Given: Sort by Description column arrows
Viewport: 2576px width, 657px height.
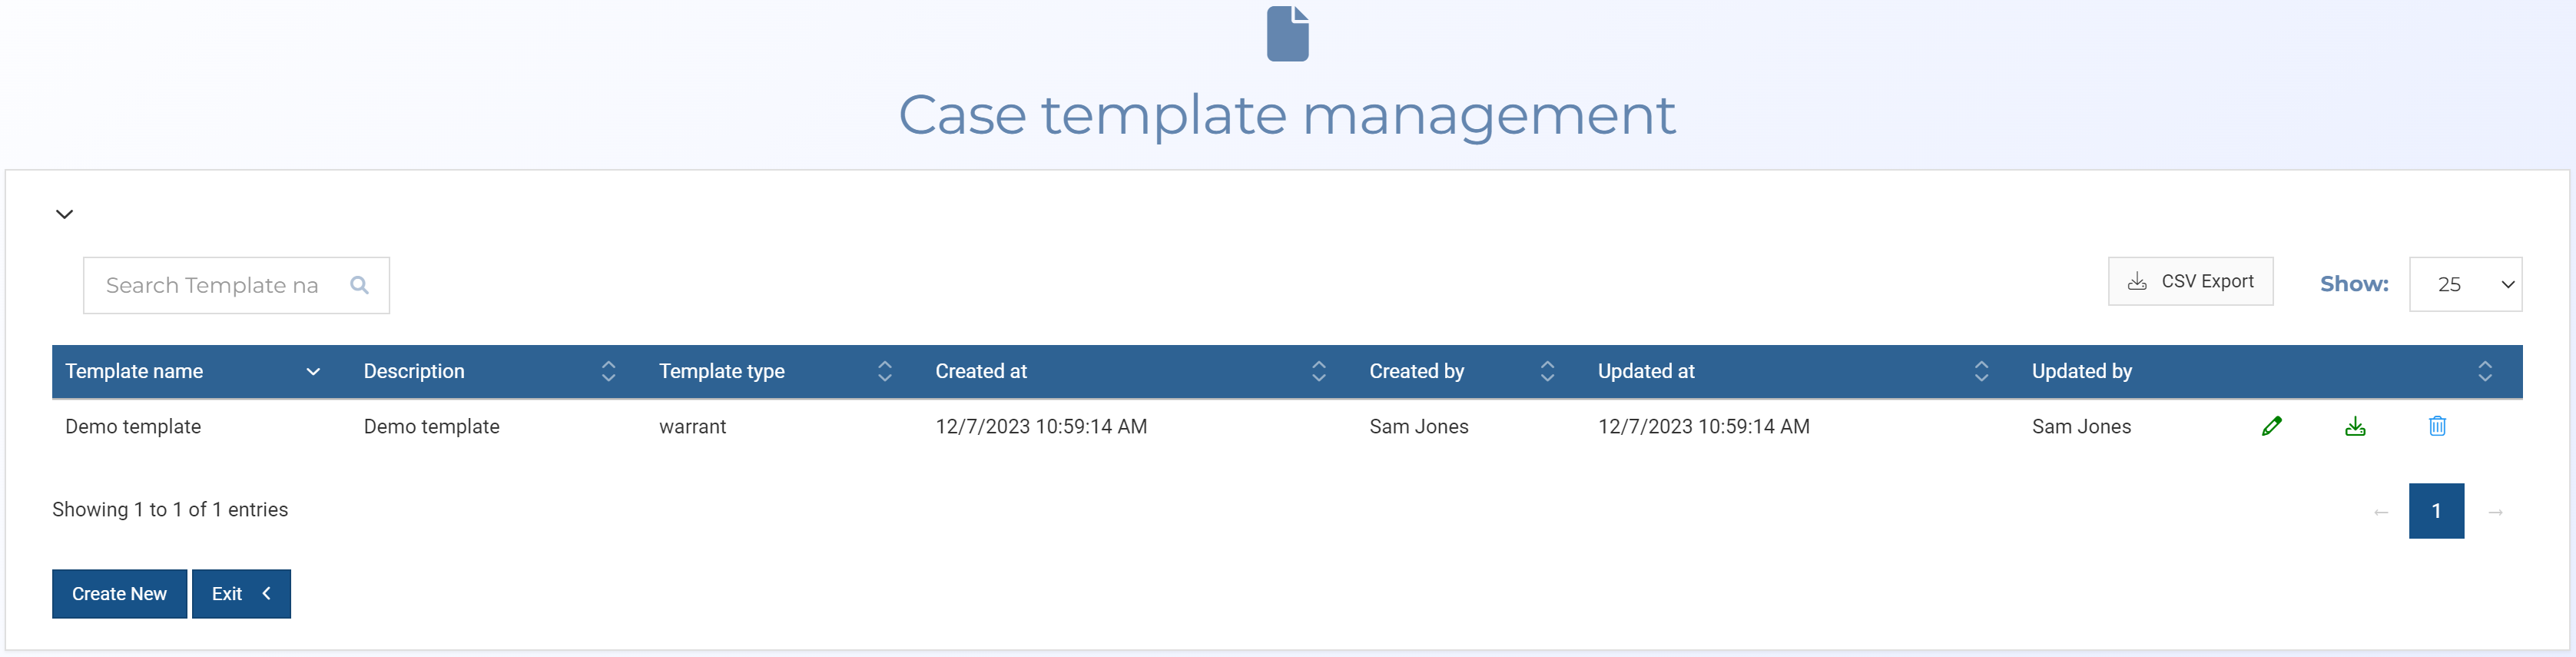Looking at the screenshot, I should [x=608, y=371].
